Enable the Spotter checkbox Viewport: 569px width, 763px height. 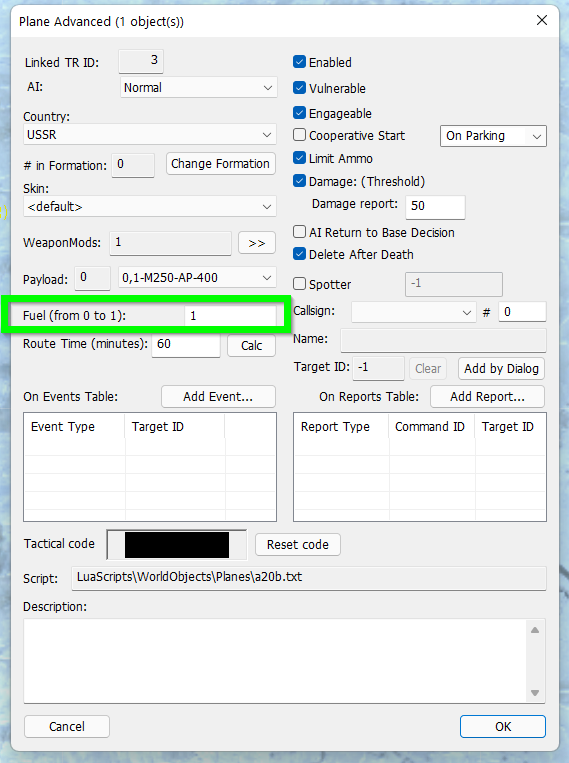pos(299,284)
